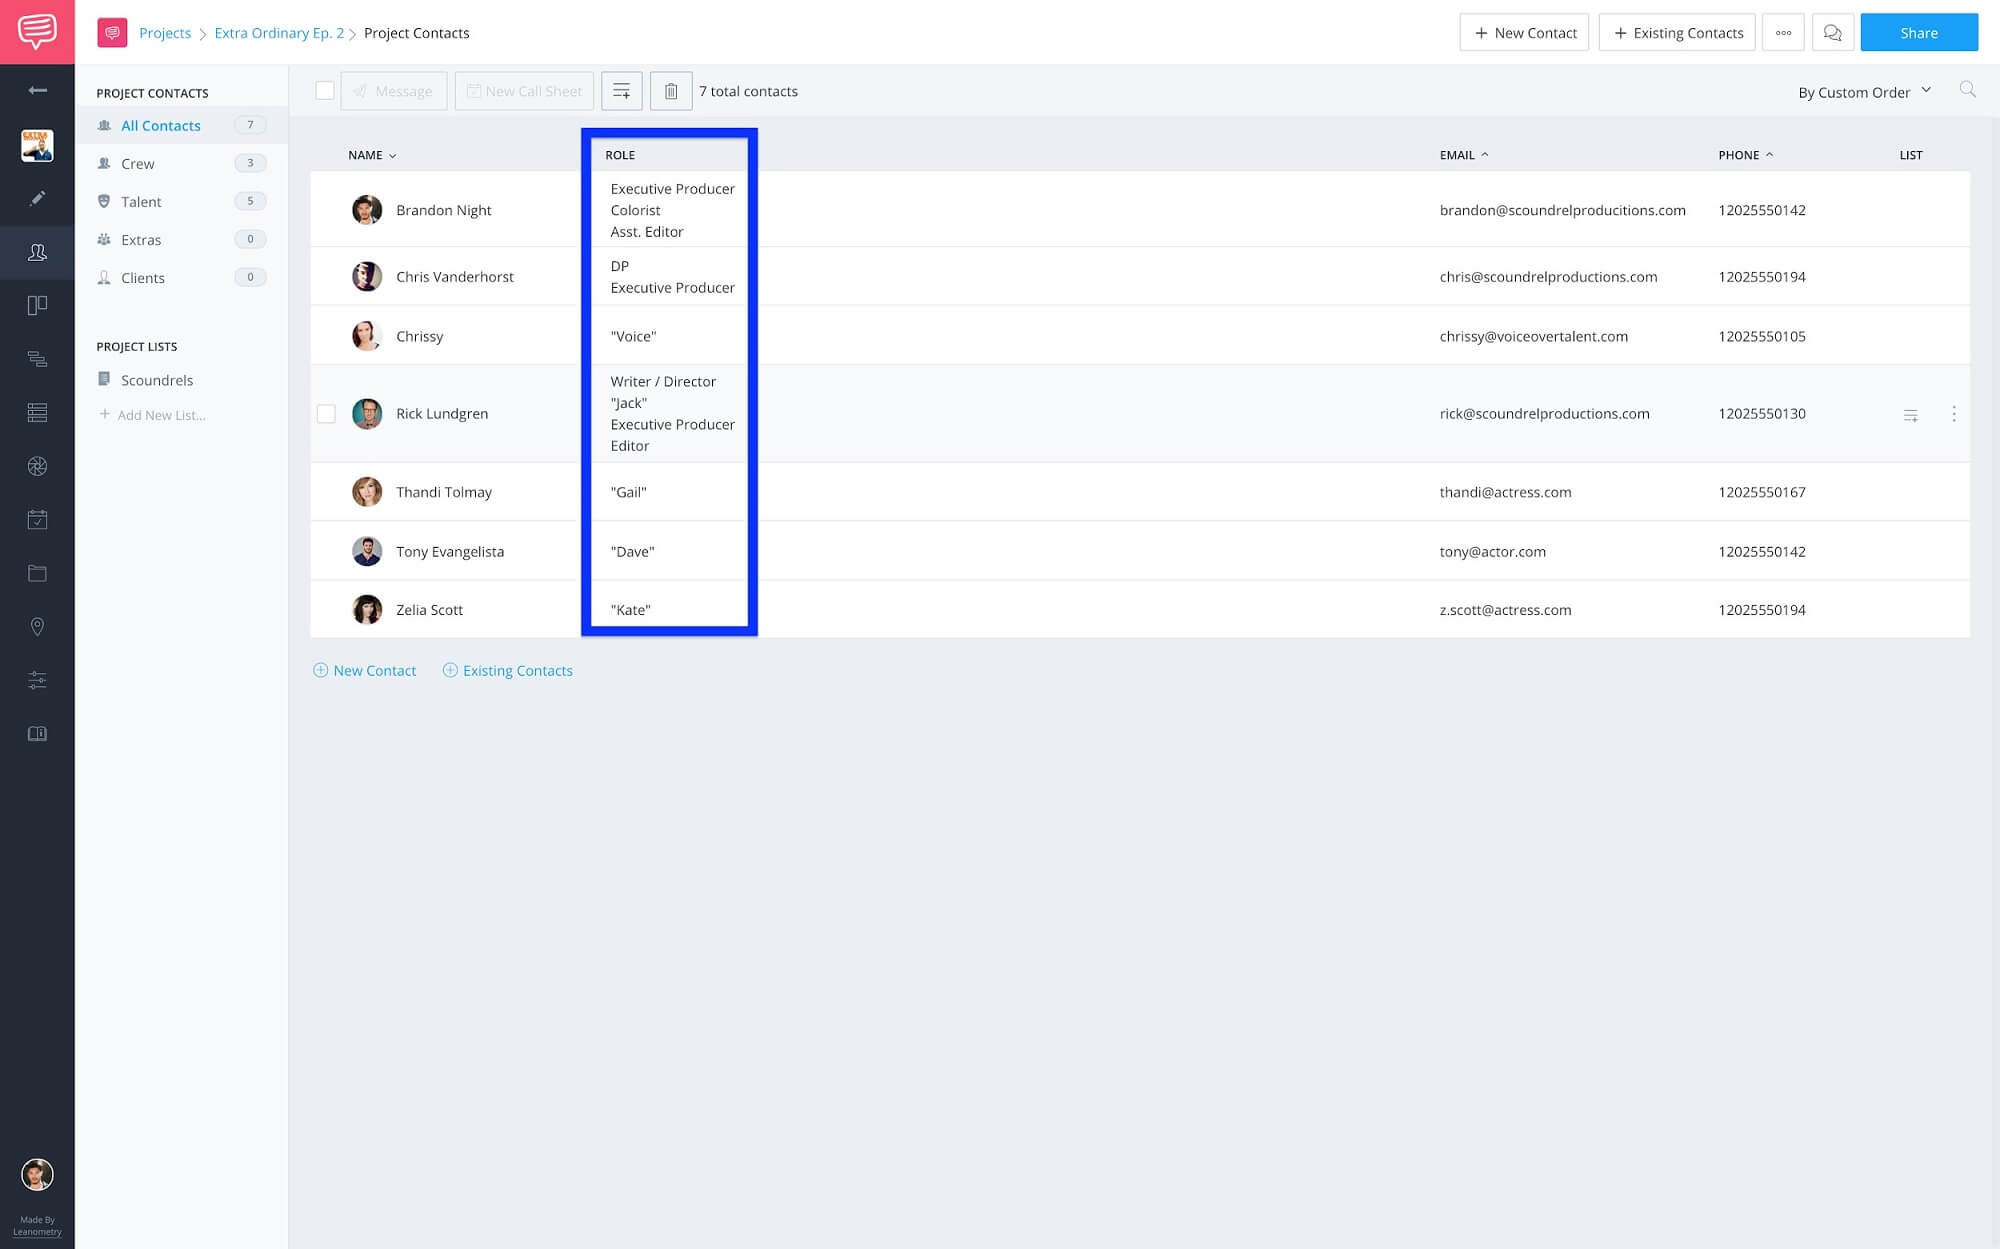Check the Rick Lundgren row checkbox

coord(326,414)
